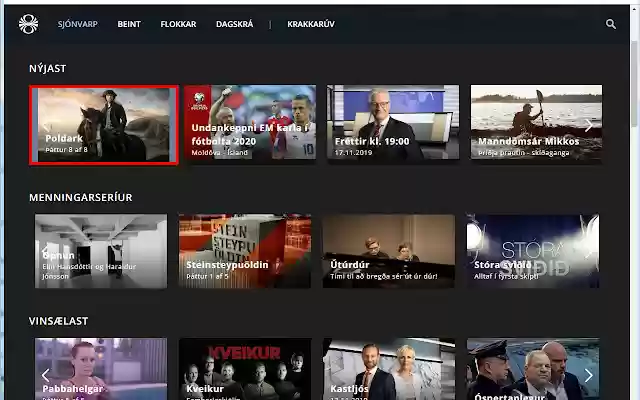Open the Pabbahelgar card

[101, 369]
